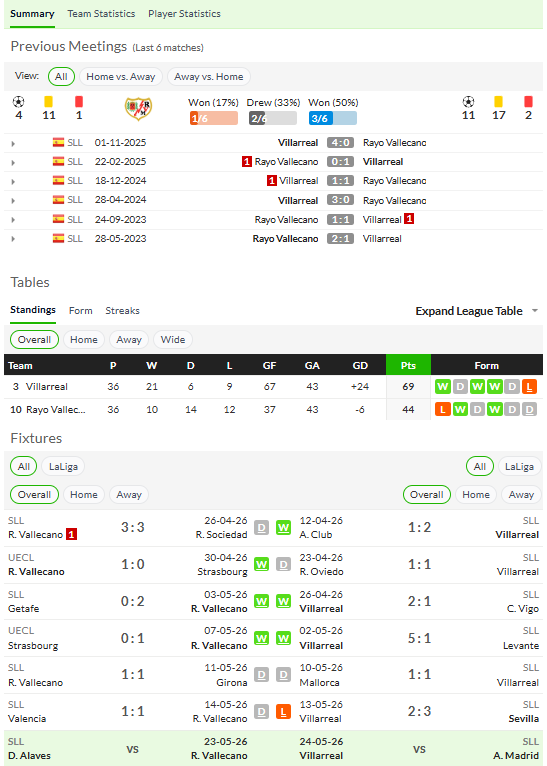Click the Spain flag beside 01-11-2025 match
Screen dimensions: 547x766
point(59,143)
